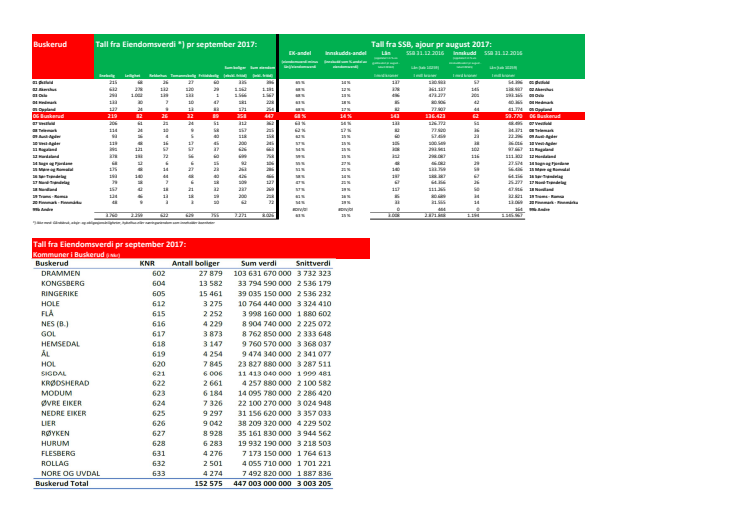This screenshot has height=527, width=746.
Task: Click the 'KRØDSHERAD' municipality name
Action: pyautogui.click(x=65, y=383)
